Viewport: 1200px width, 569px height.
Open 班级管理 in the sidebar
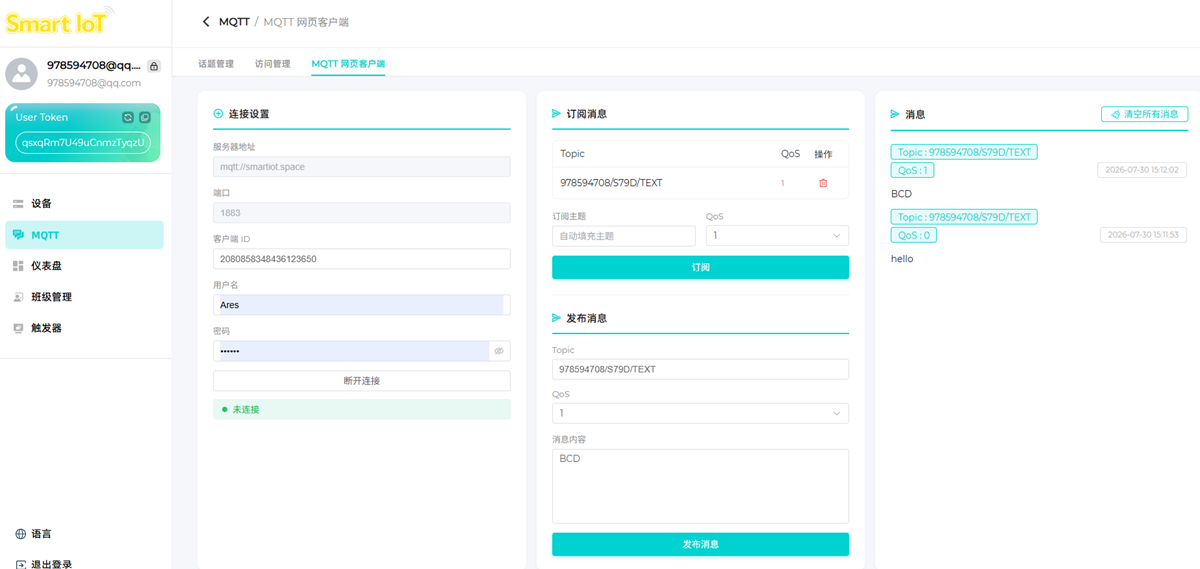[x=84, y=297]
